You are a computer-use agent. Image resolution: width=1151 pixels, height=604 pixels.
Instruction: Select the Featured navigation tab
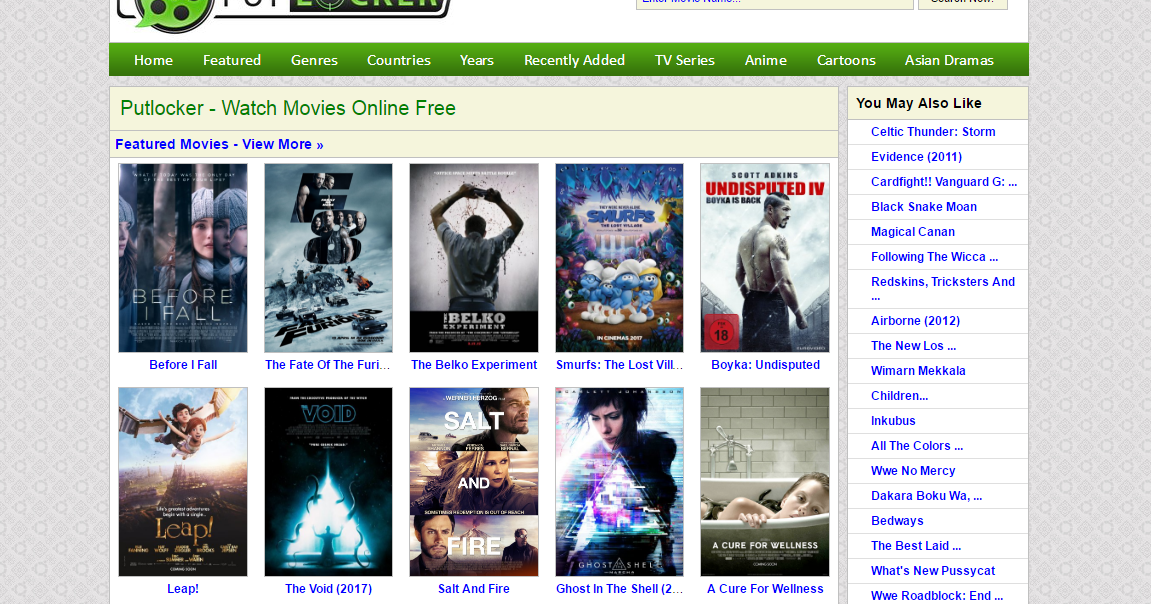point(231,60)
